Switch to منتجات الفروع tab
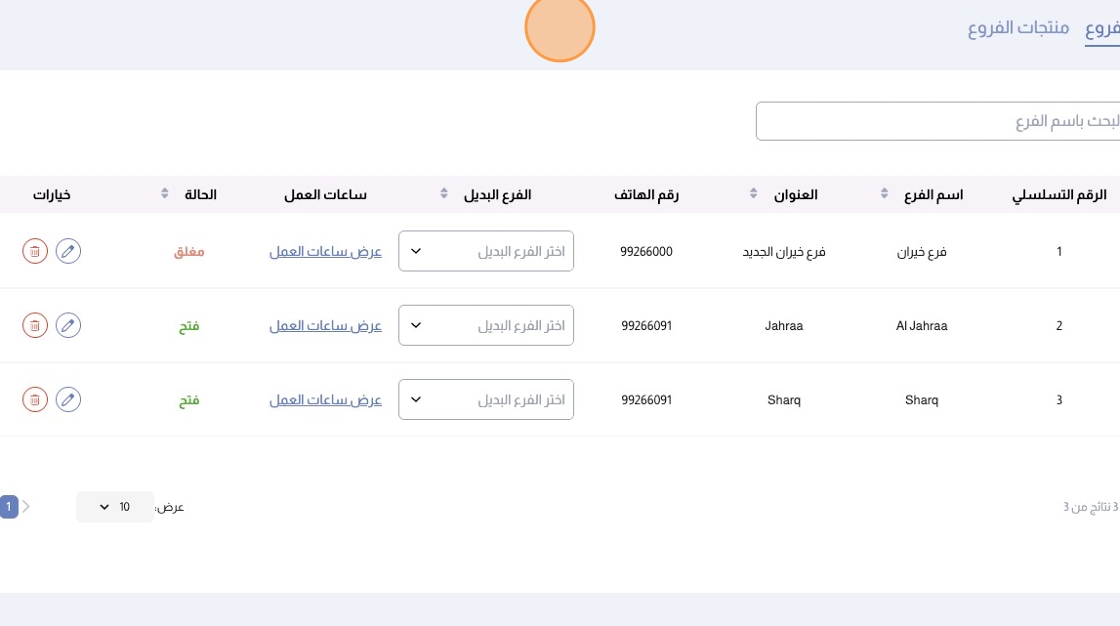Screen dimensions: 1120x626 [1018, 28]
